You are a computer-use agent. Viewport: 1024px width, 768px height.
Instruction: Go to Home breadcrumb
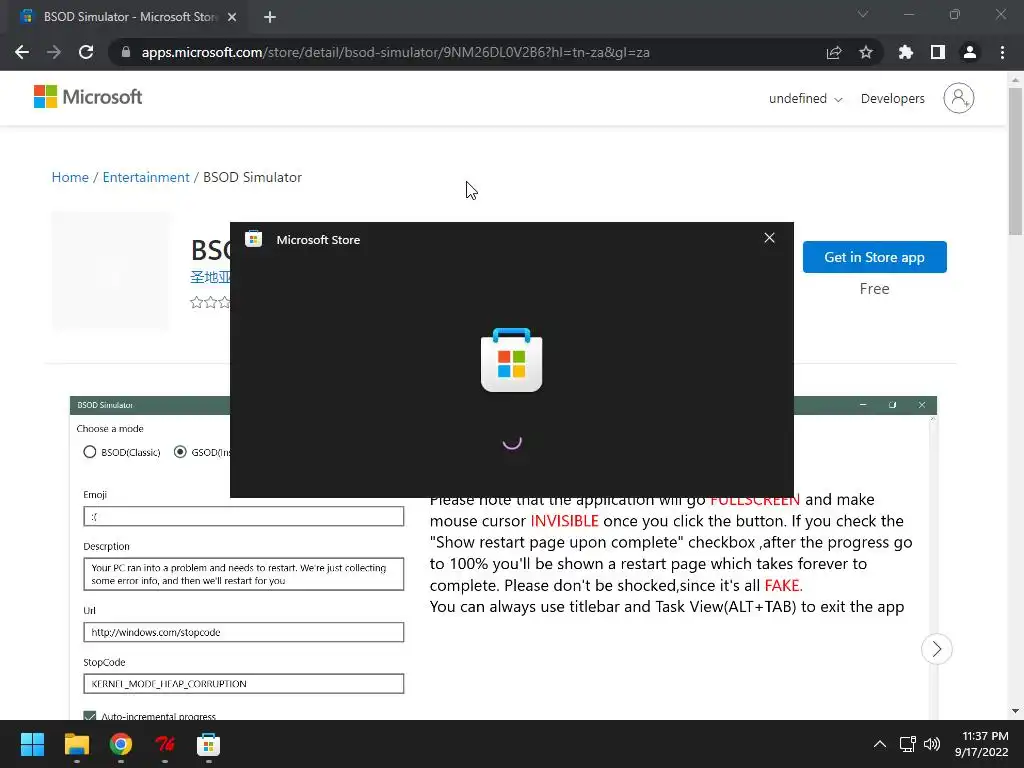70,177
